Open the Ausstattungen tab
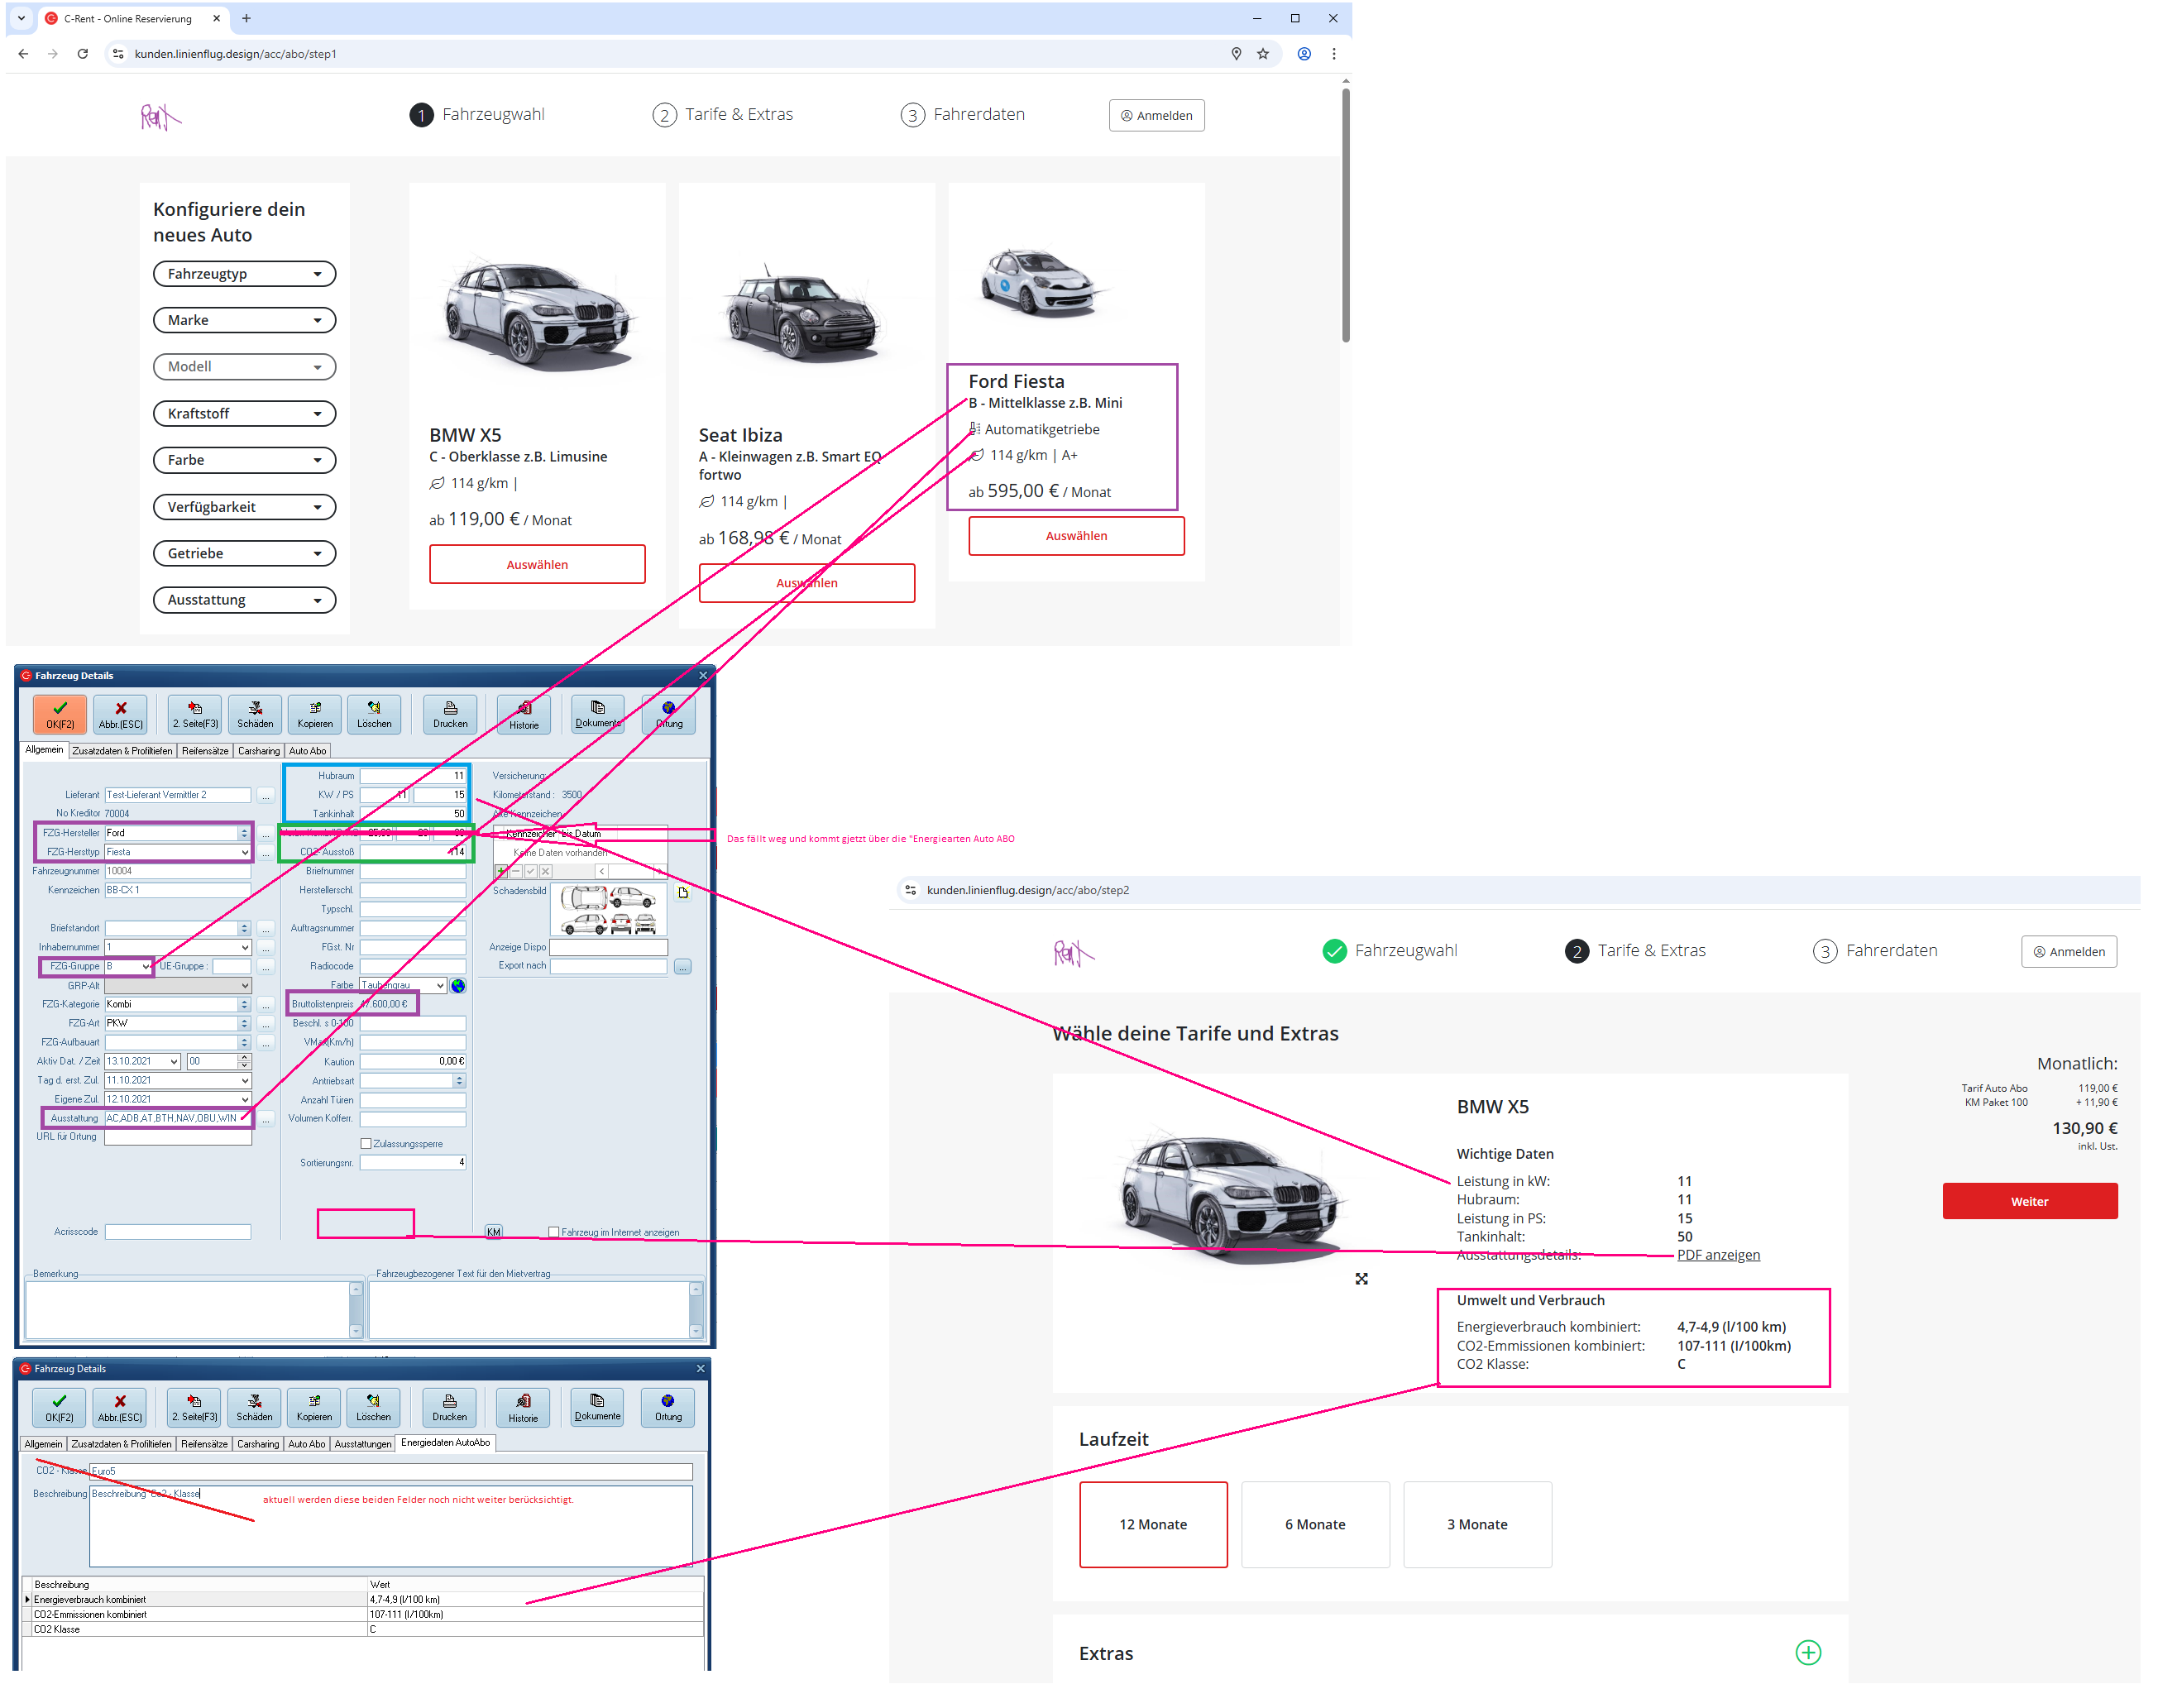This screenshot has width=2158, height=1708. 362,1444
